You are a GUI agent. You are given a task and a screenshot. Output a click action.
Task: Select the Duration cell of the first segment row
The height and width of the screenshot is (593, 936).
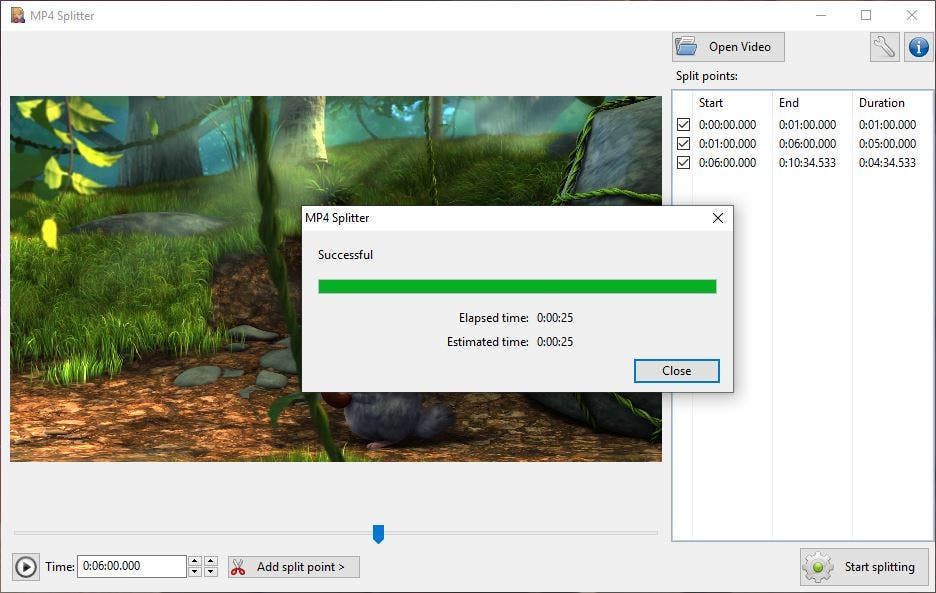[887, 125]
